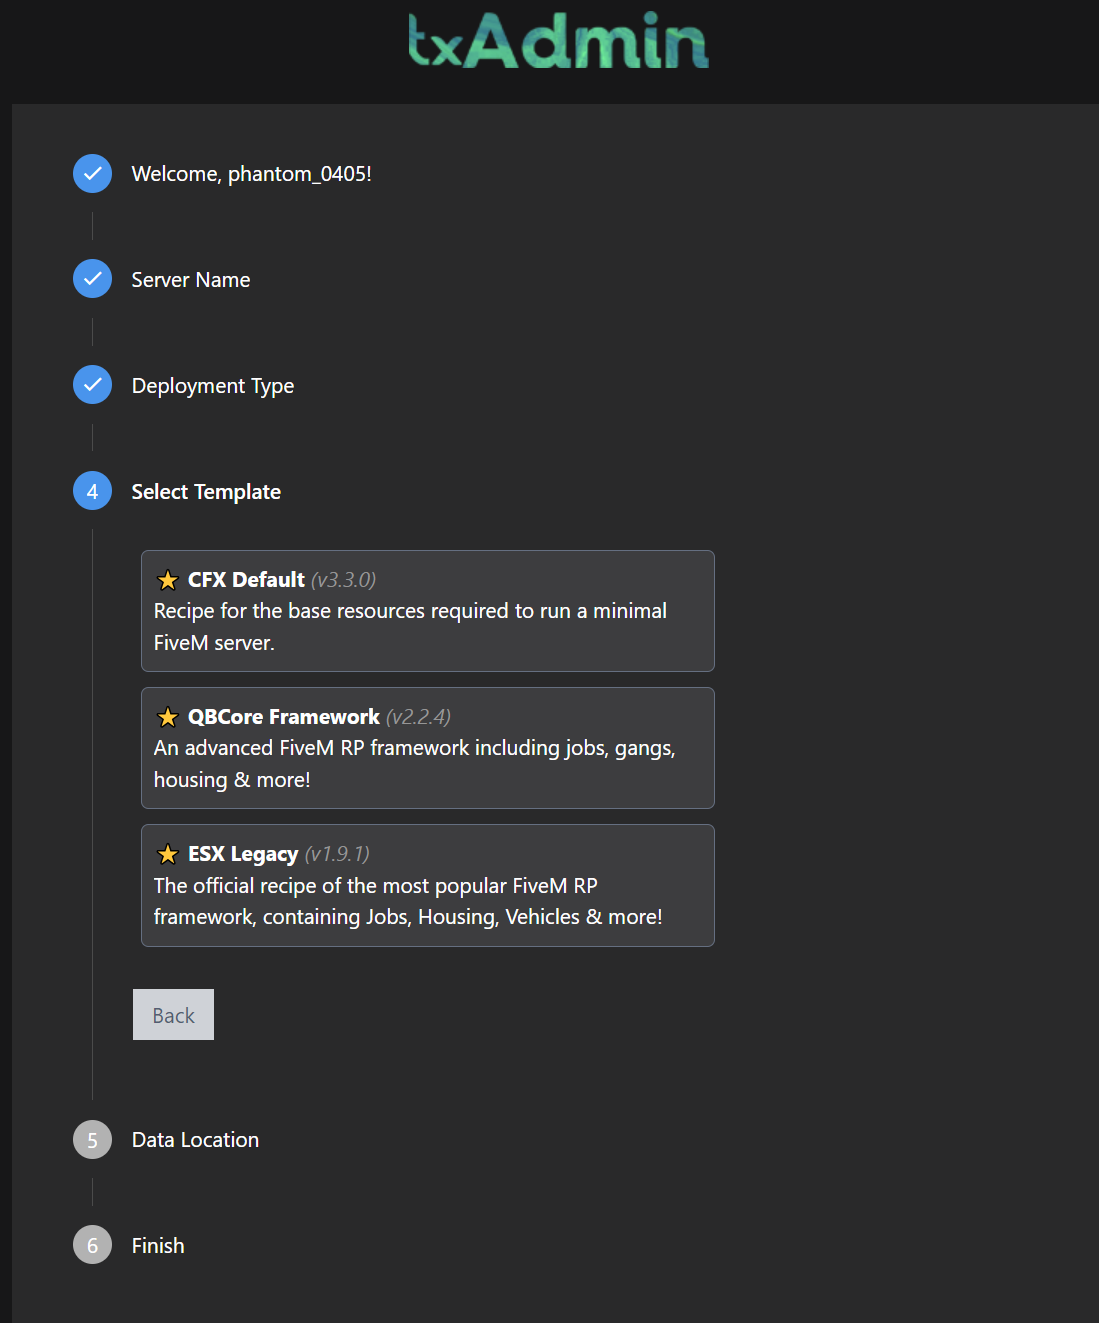Click the Welcome, phantom_0405 greeting text
The image size is (1099, 1323).
click(x=252, y=173)
